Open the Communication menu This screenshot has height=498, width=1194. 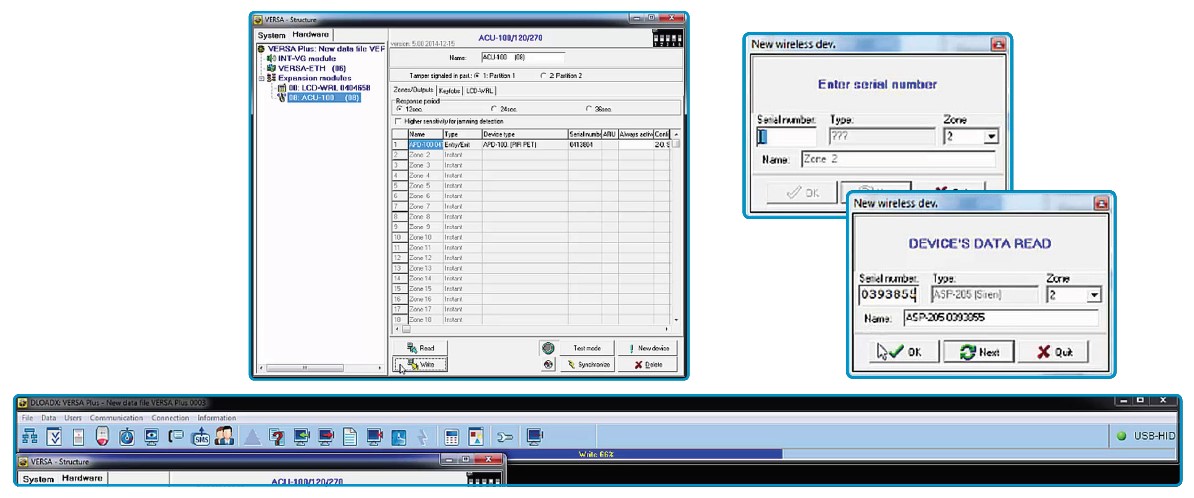(117, 417)
